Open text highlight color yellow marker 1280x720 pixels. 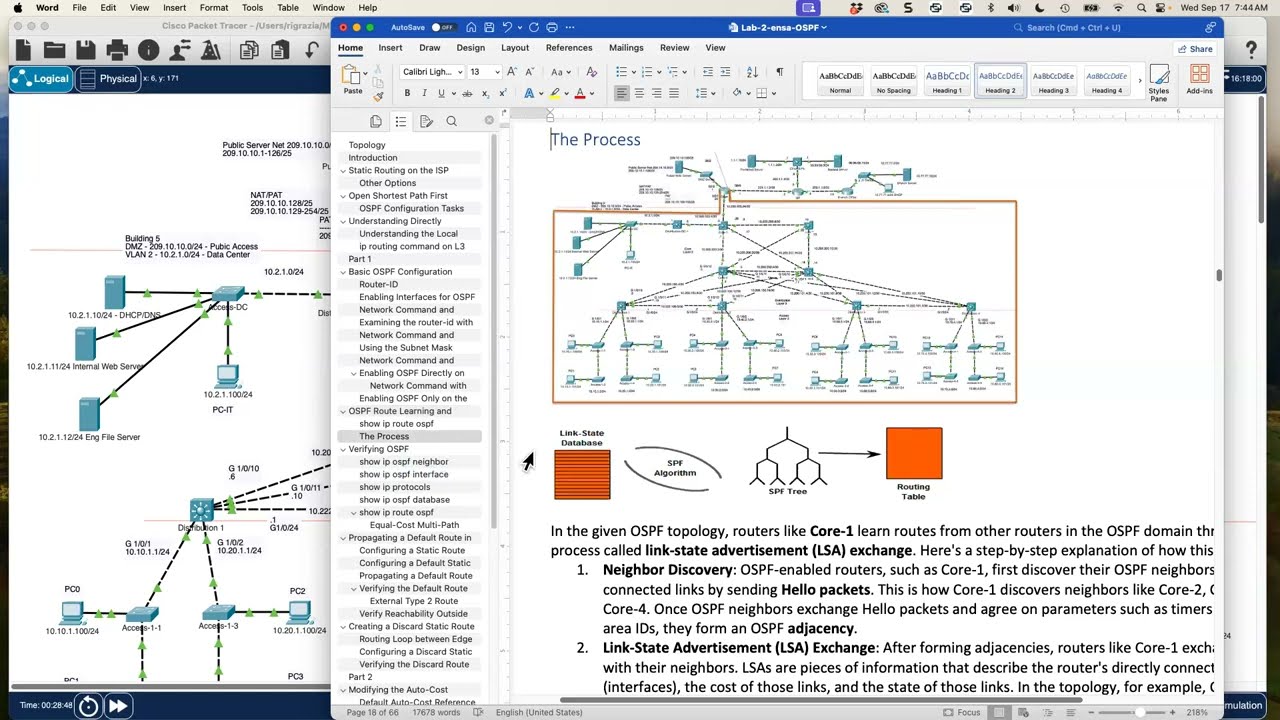pyautogui.click(x=553, y=93)
